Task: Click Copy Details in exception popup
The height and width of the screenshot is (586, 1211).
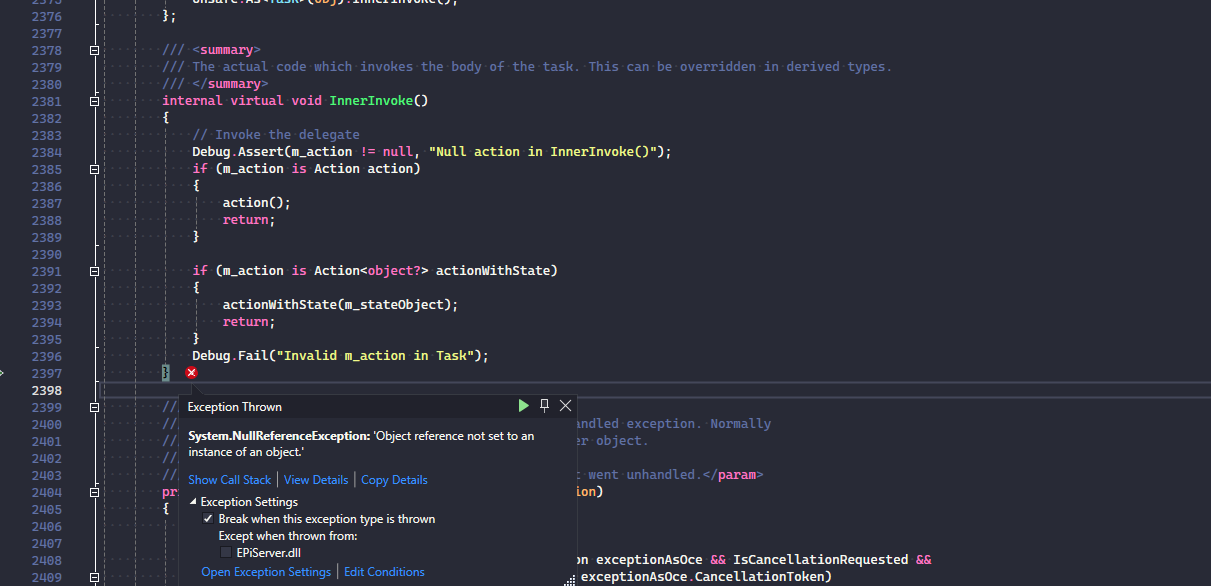Action: pyautogui.click(x=394, y=480)
